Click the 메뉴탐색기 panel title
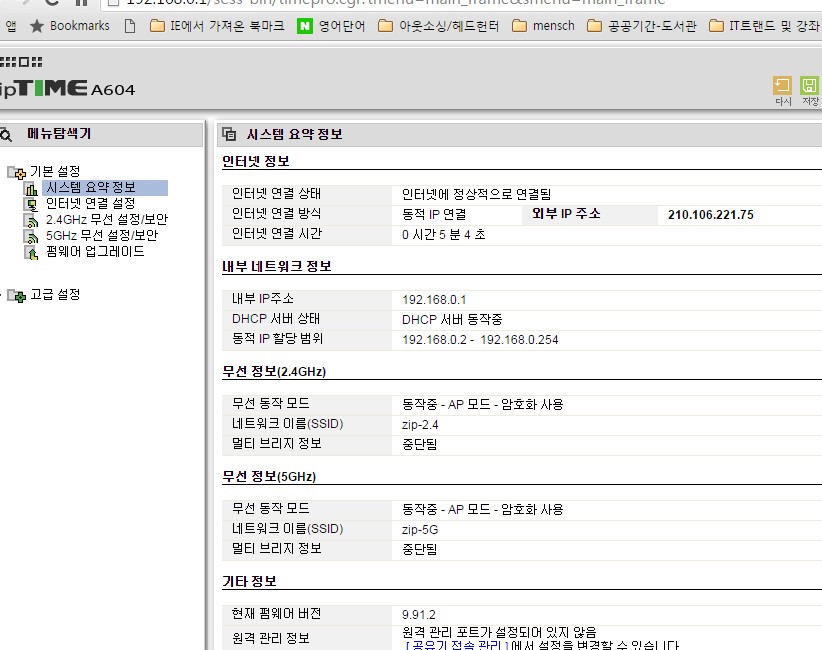The width and height of the screenshot is (822, 650). pos(59,134)
